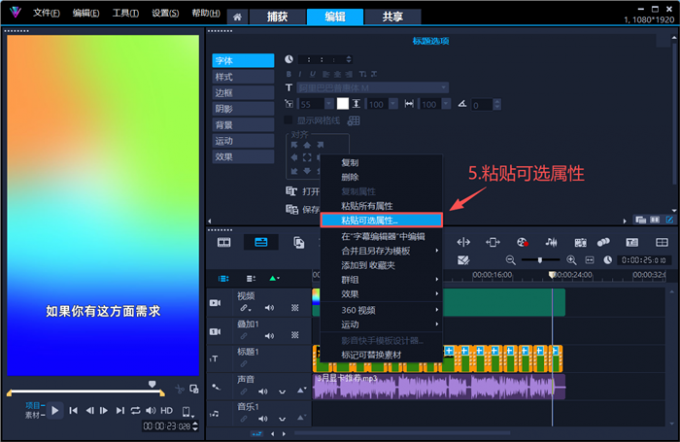The image size is (680, 442).
Task: Show all visible tracks icon
Action: click(x=223, y=278)
